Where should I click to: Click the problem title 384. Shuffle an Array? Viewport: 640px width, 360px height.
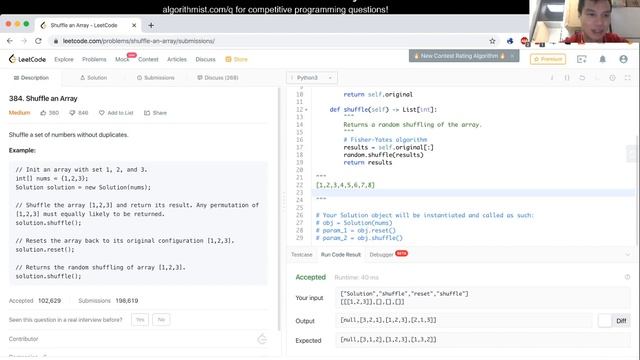pos(43,98)
